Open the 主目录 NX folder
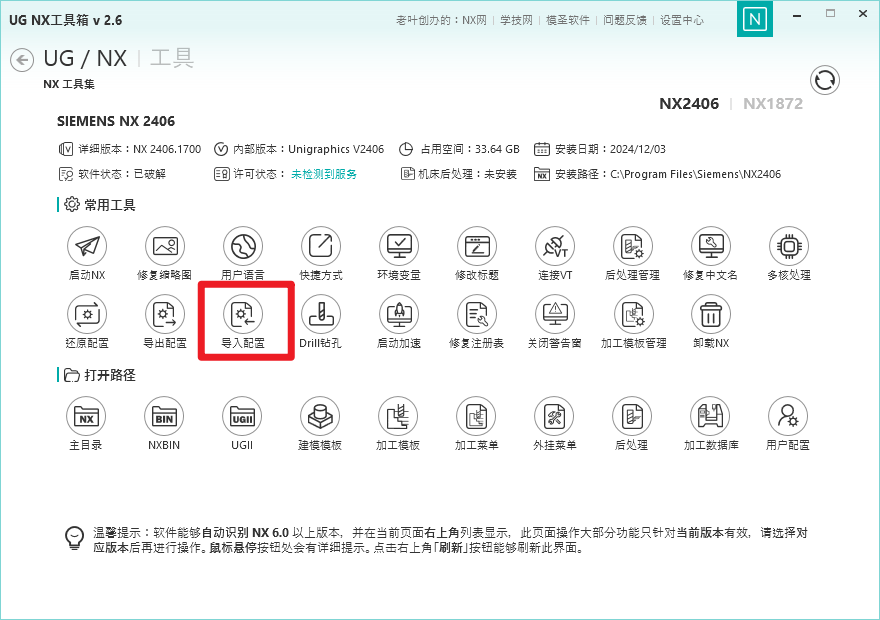 (86, 416)
